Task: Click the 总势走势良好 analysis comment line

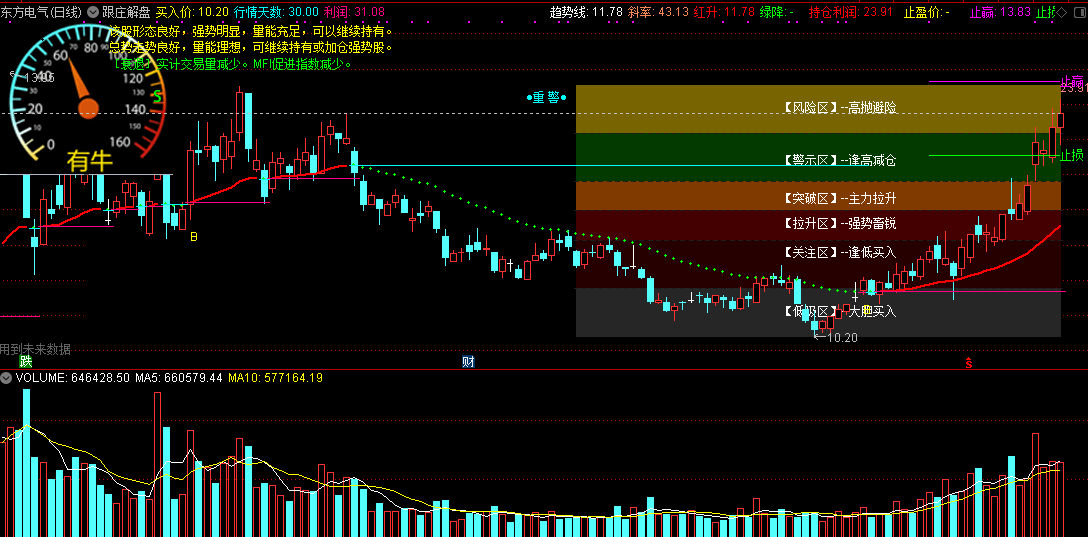Action: (251, 48)
